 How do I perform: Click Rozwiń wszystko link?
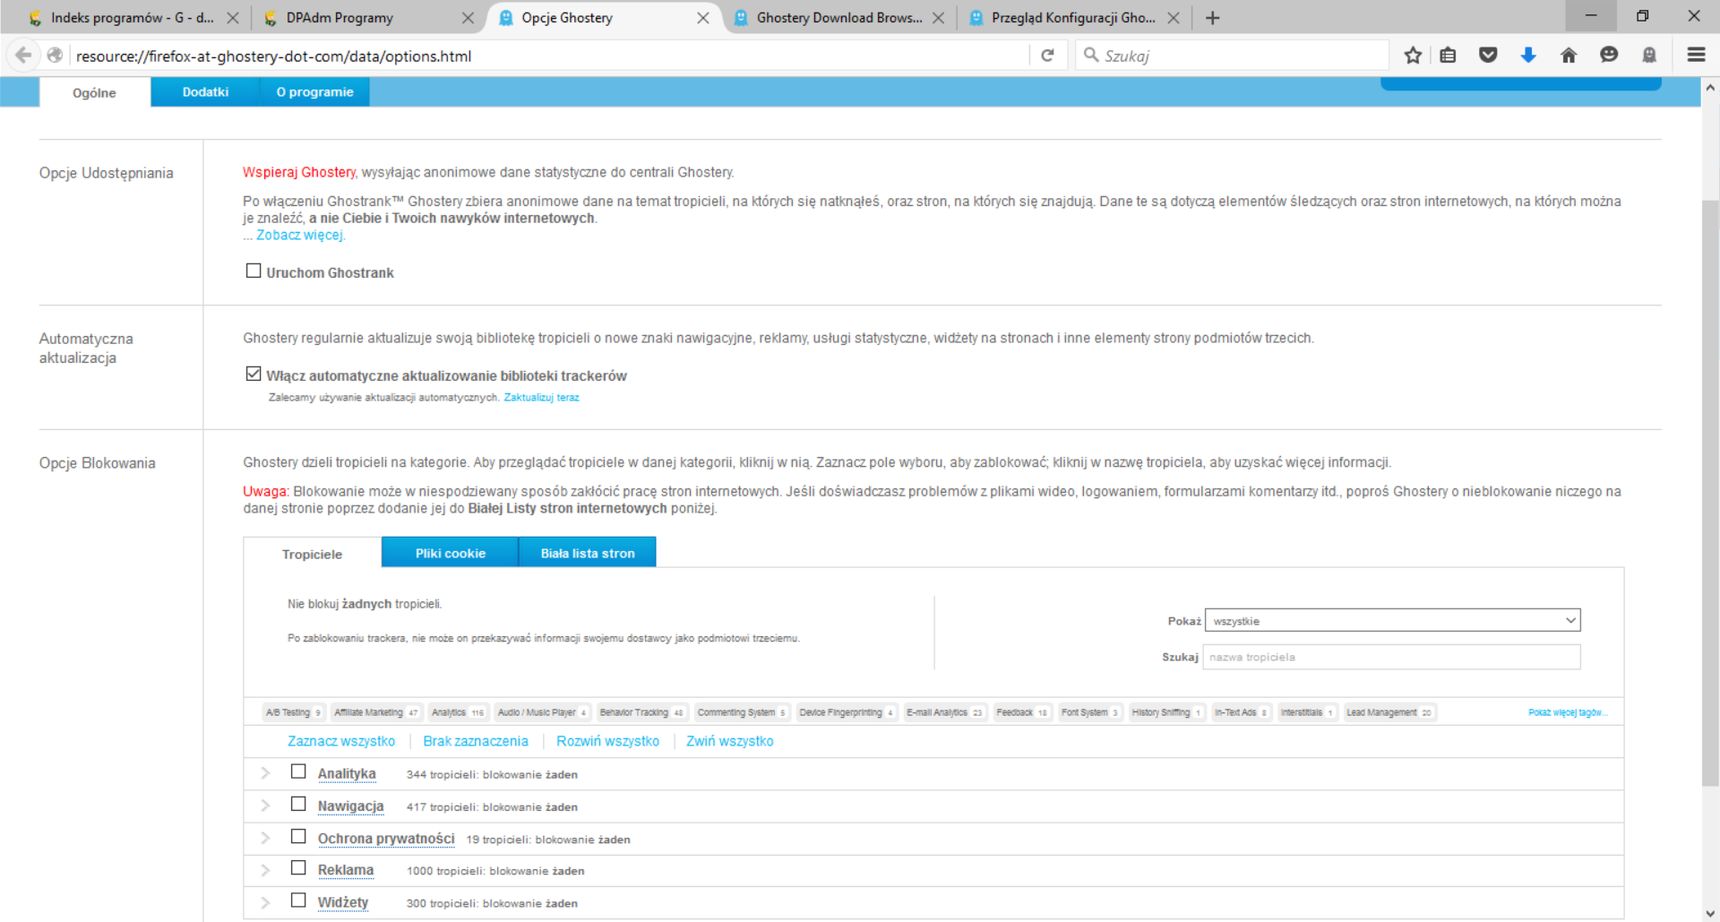coord(608,741)
